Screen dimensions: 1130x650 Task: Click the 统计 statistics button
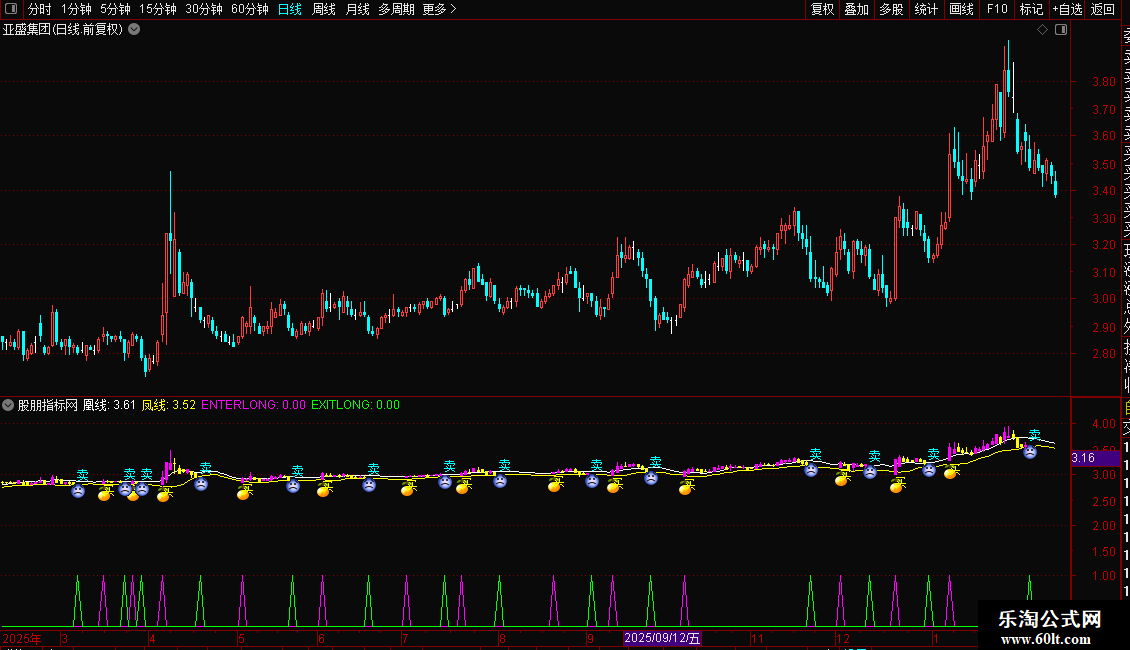[x=926, y=9]
